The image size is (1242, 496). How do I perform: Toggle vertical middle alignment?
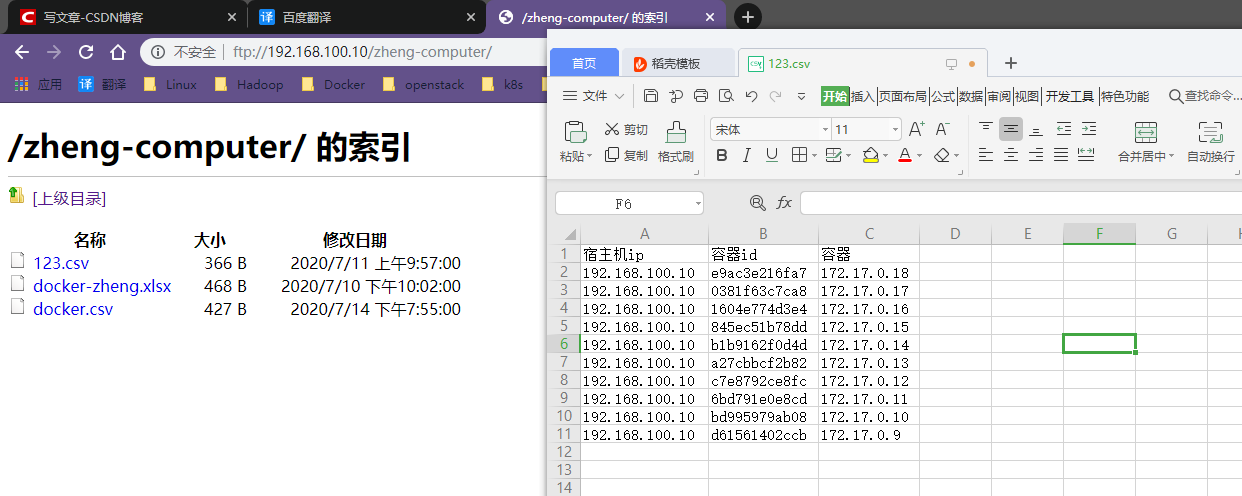(1011, 128)
